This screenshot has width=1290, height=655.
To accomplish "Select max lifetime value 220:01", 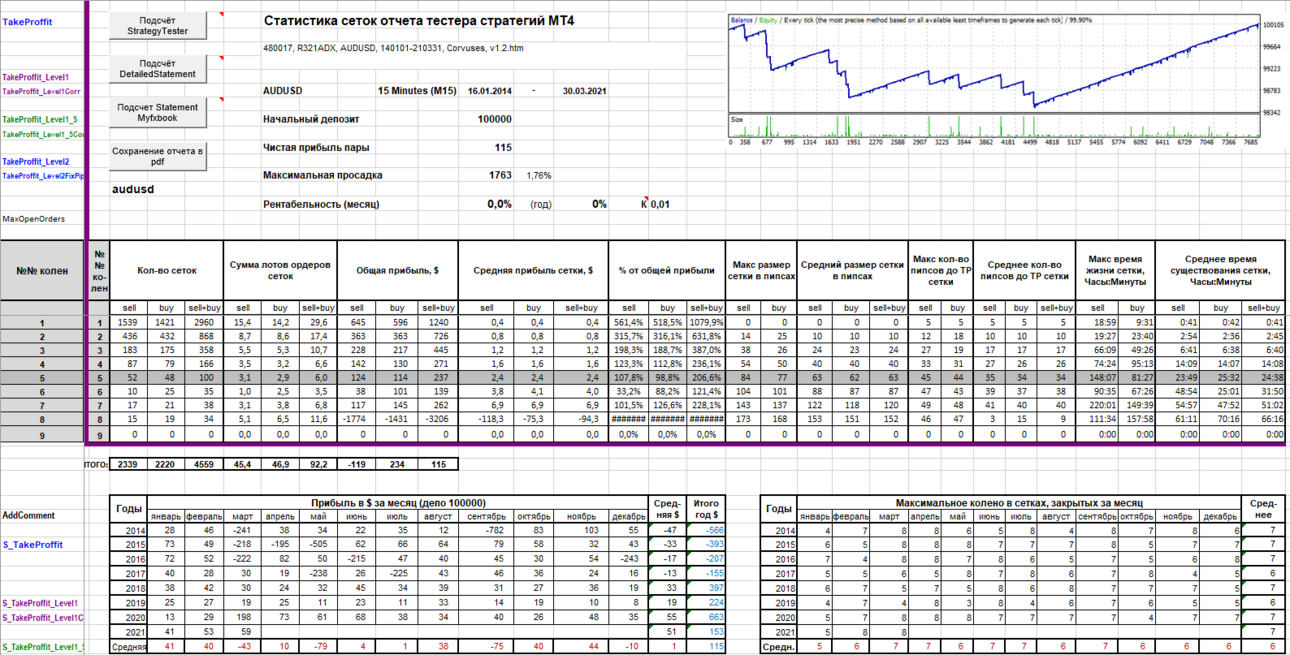I will pyautogui.click(x=1095, y=406).
